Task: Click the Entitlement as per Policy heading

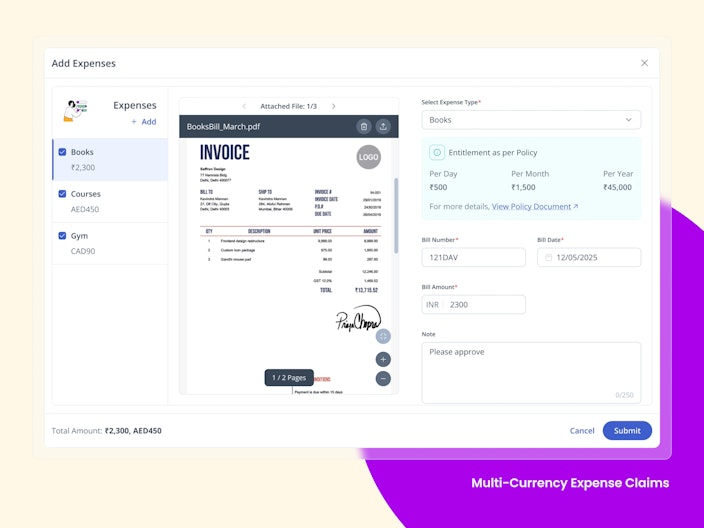Action: pos(493,153)
